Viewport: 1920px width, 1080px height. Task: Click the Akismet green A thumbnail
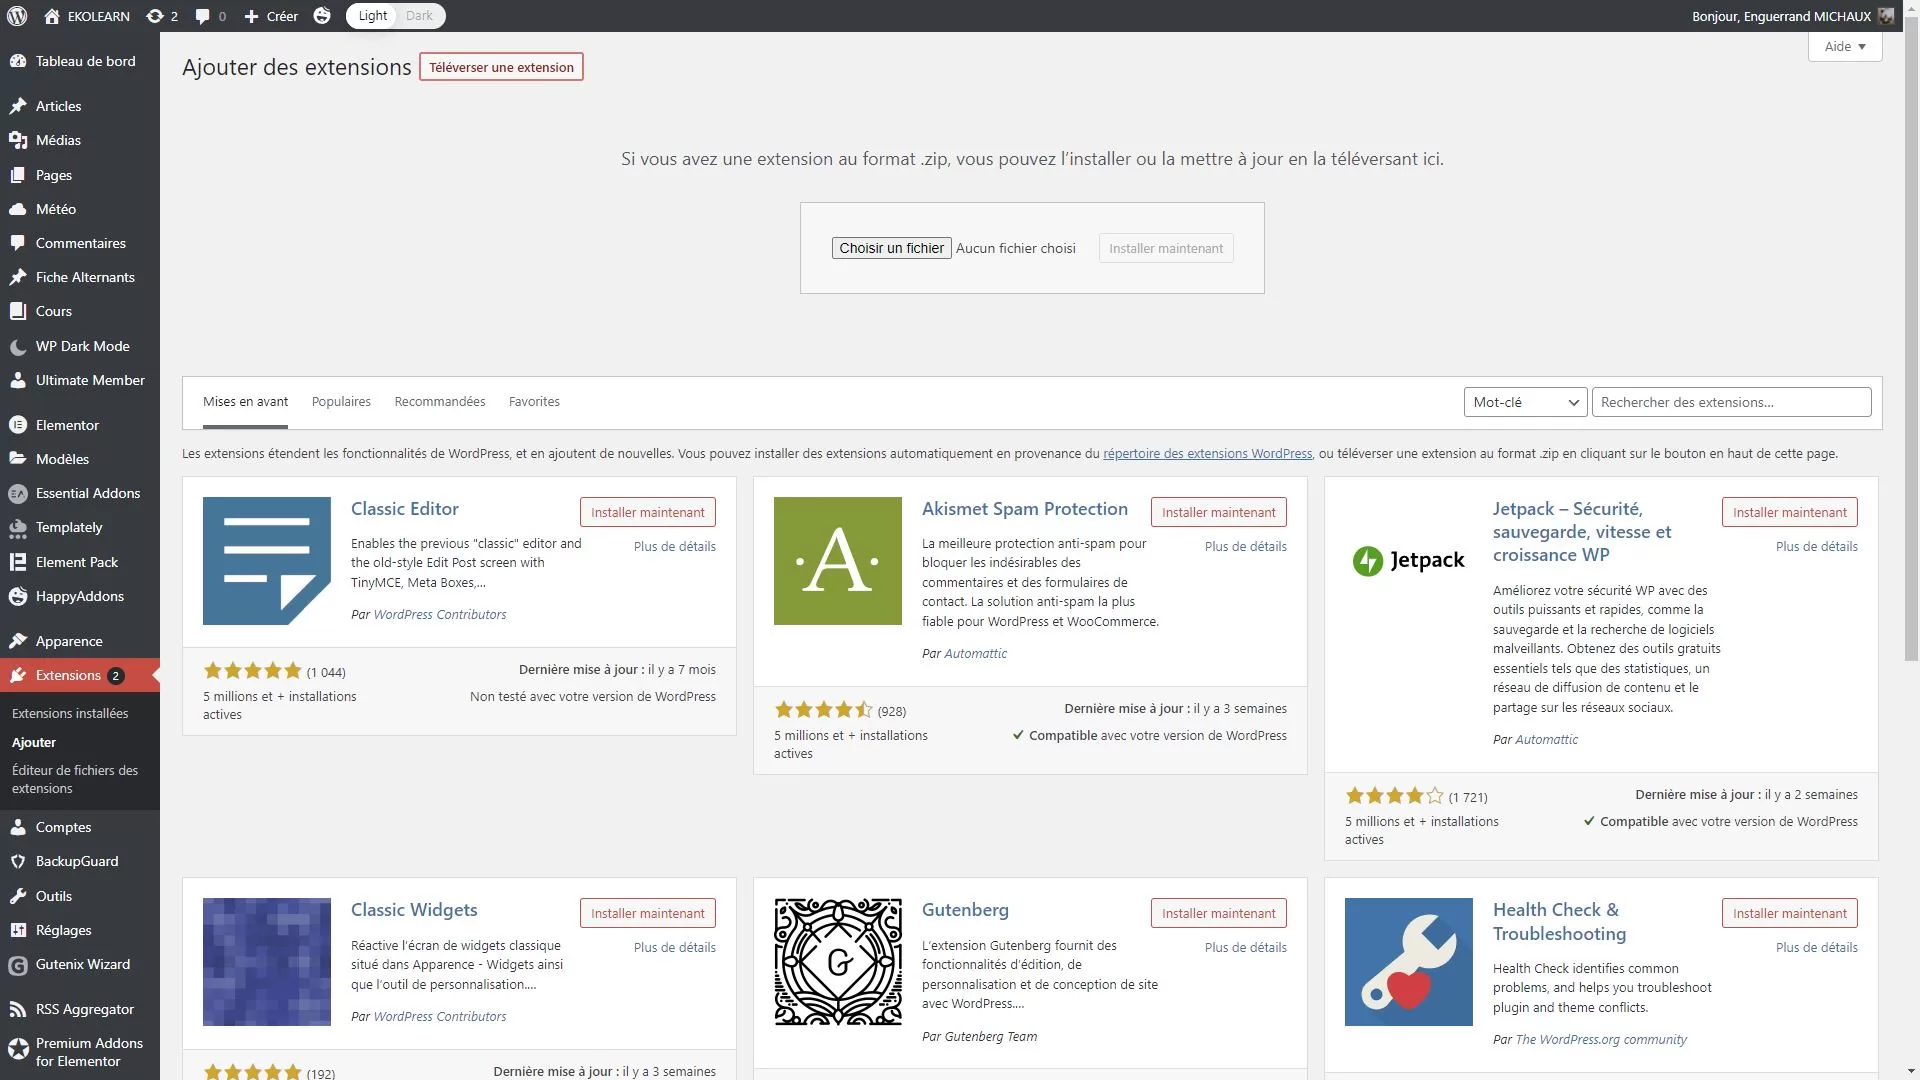click(838, 561)
